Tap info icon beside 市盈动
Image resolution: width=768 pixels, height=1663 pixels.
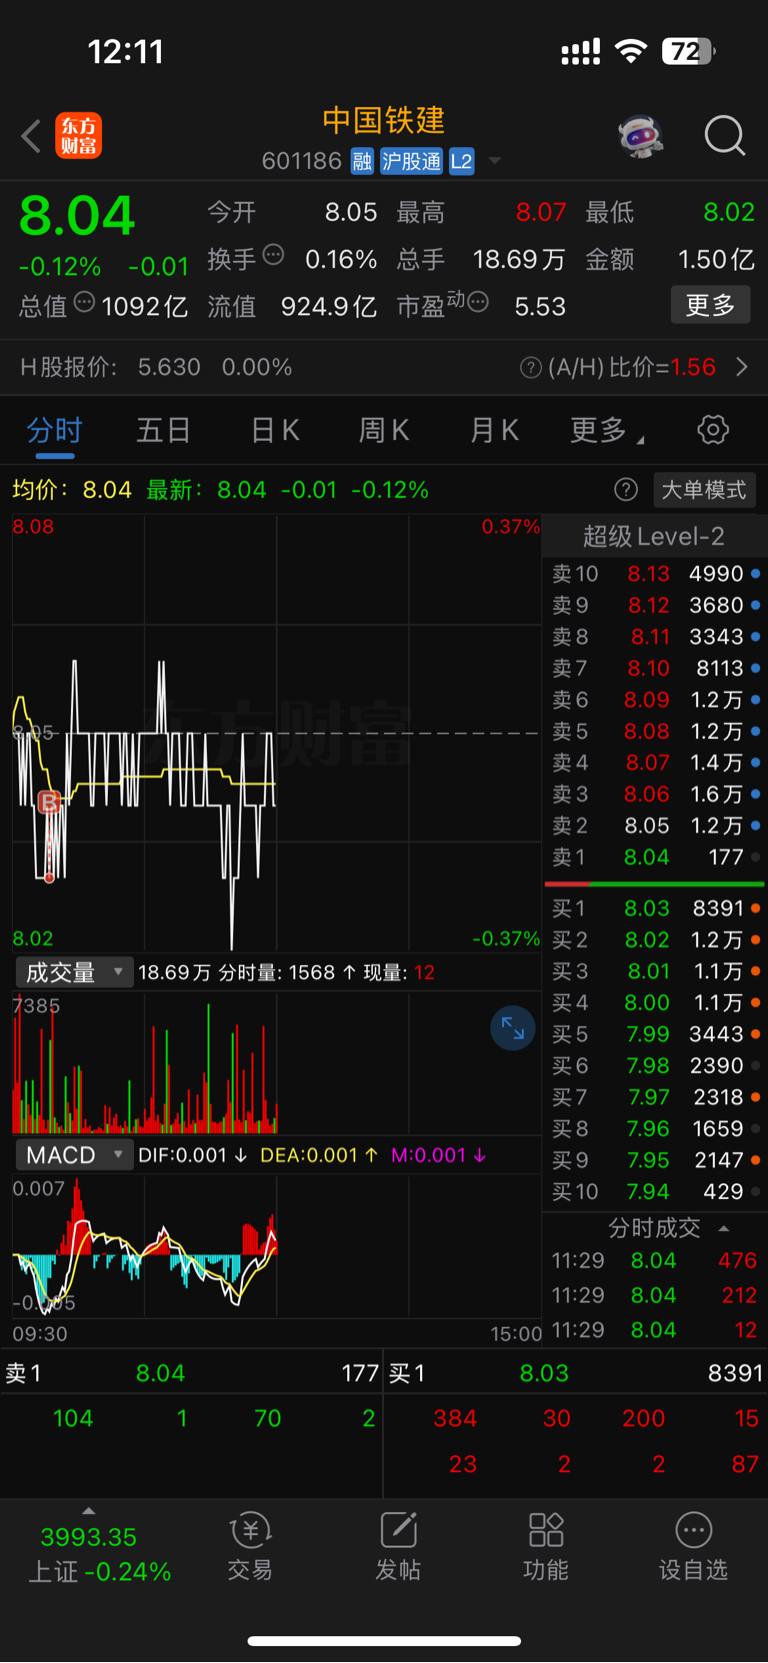pyautogui.click(x=478, y=301)
